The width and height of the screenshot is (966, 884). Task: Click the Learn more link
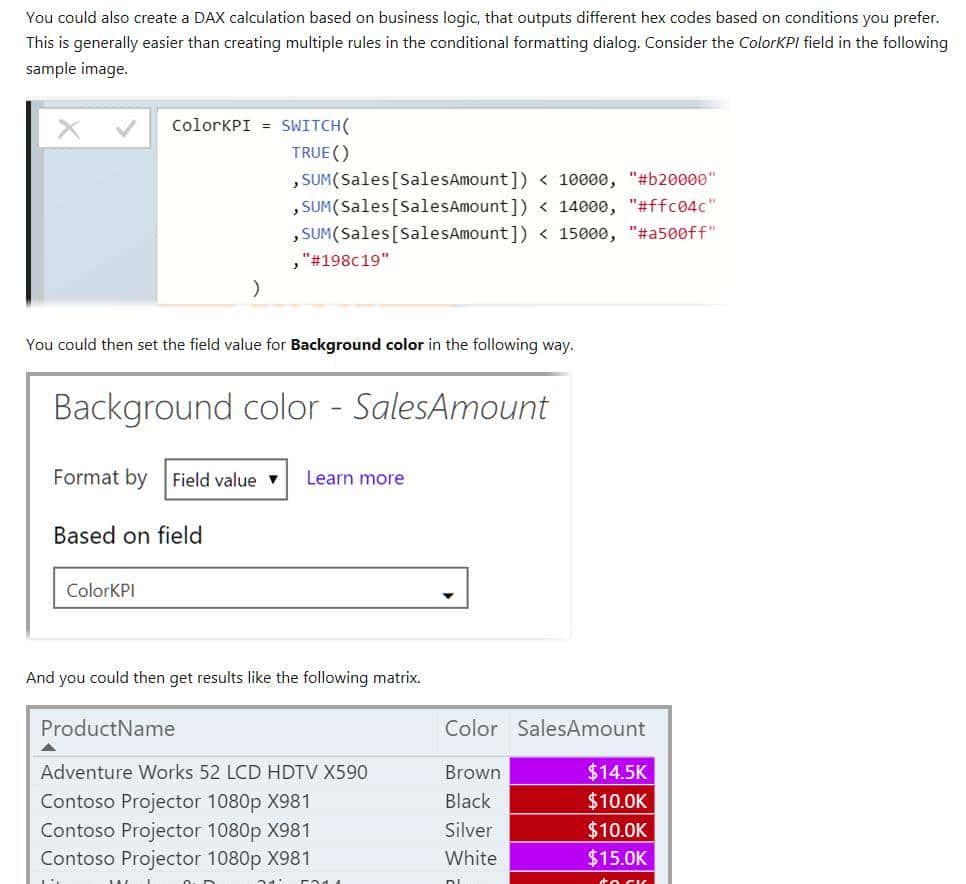355,478
